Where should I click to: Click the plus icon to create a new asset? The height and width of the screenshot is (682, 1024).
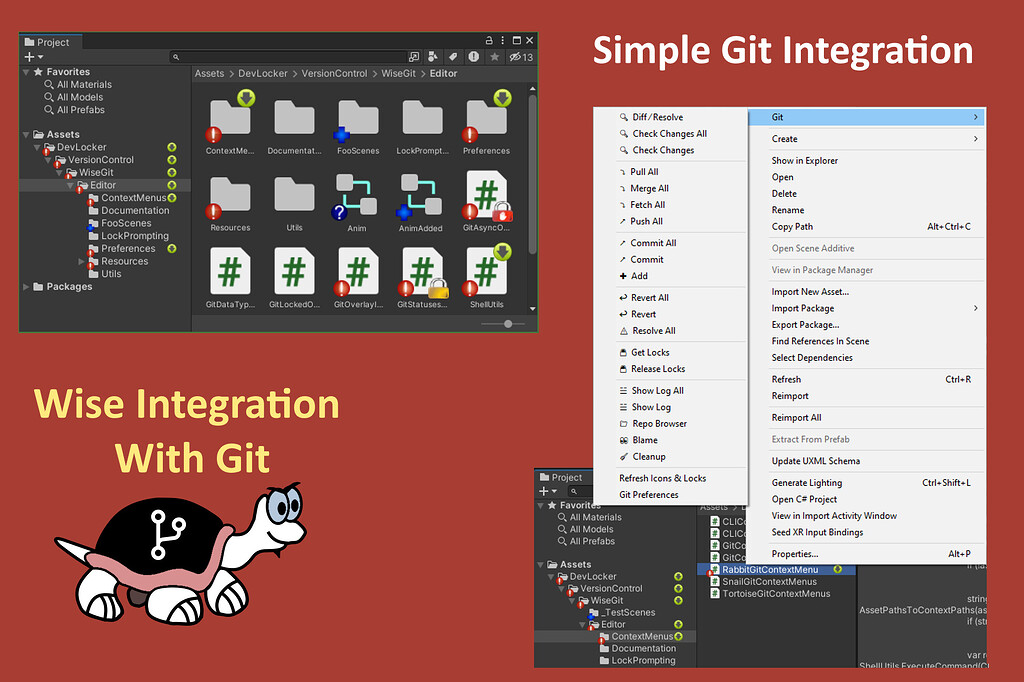point(28,55)
